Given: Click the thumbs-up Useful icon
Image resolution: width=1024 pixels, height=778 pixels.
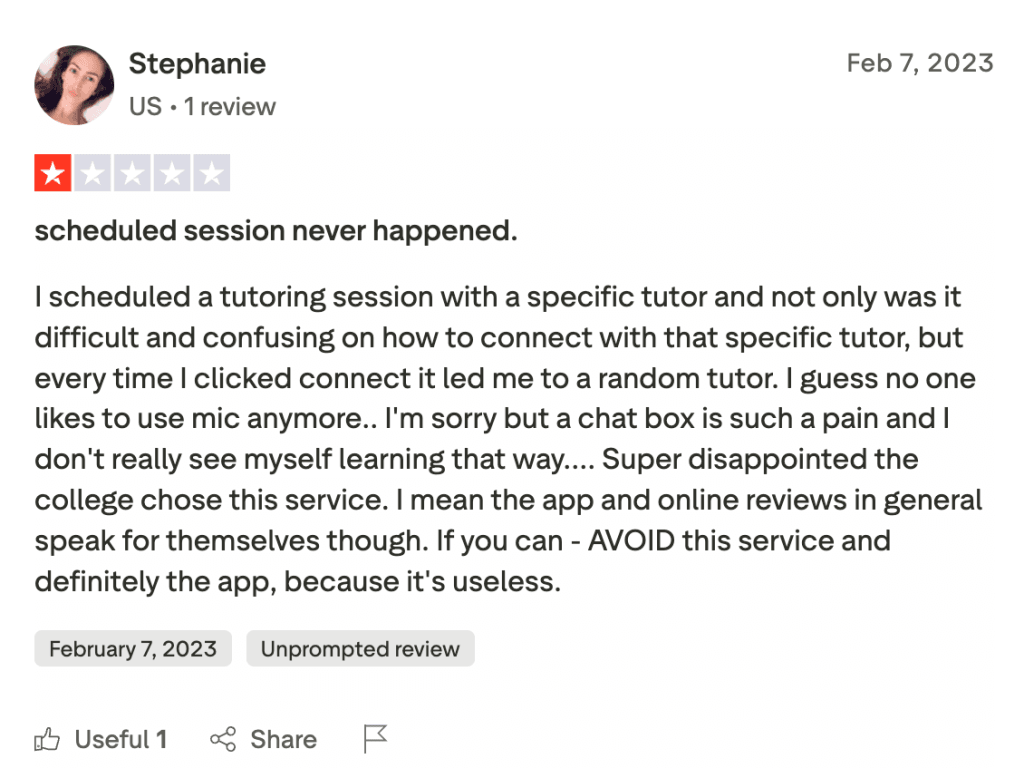Looking at the screenshot, I should click(x=47, y=739).
